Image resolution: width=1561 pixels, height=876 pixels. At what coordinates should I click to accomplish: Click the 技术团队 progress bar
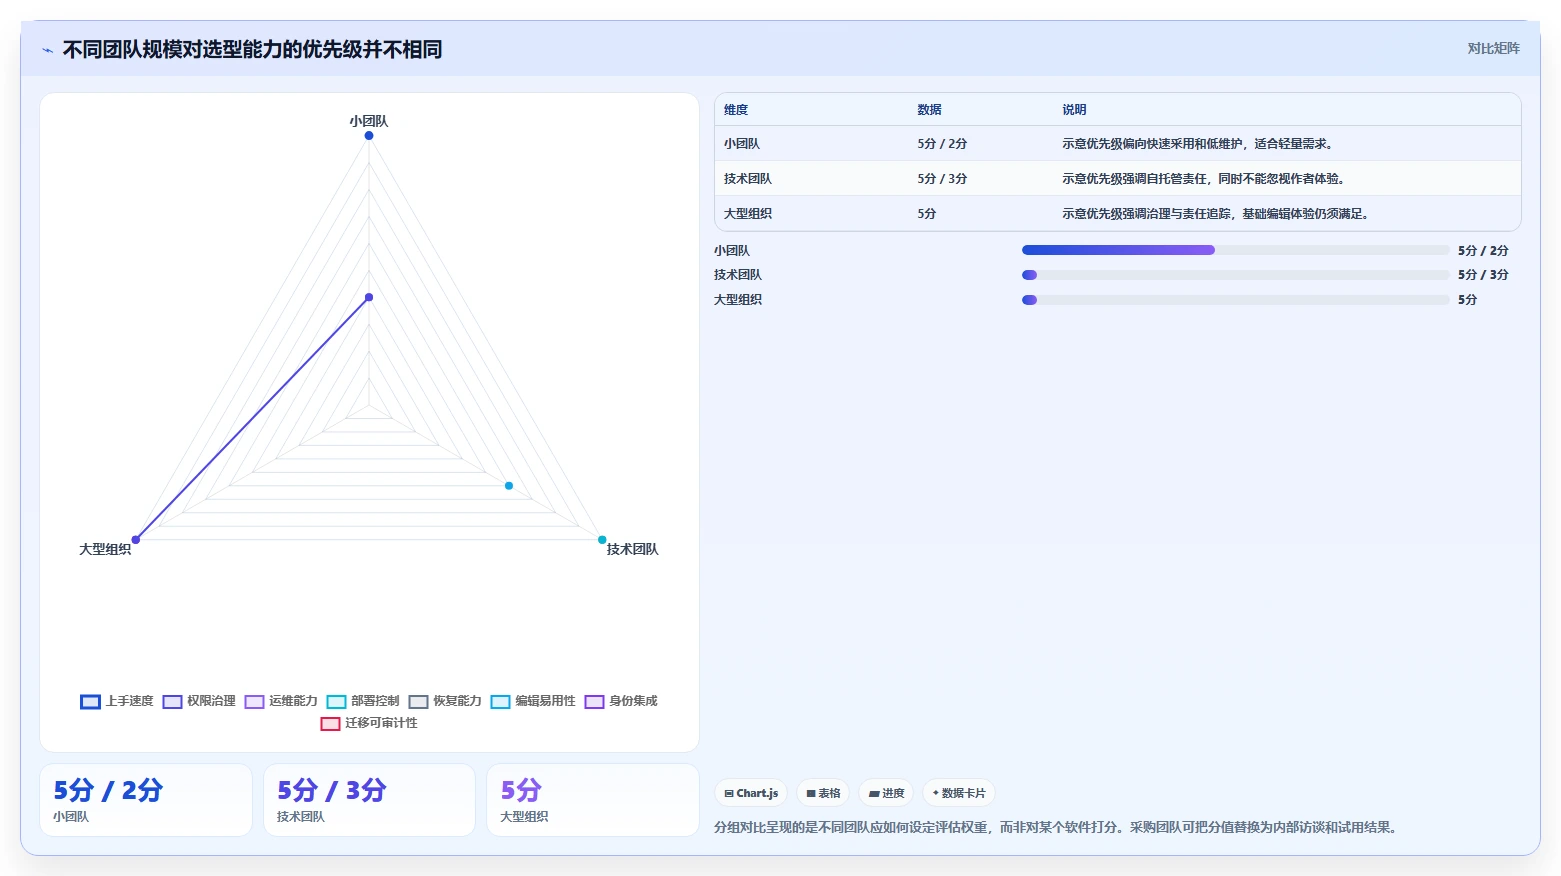coord(1235,275)
